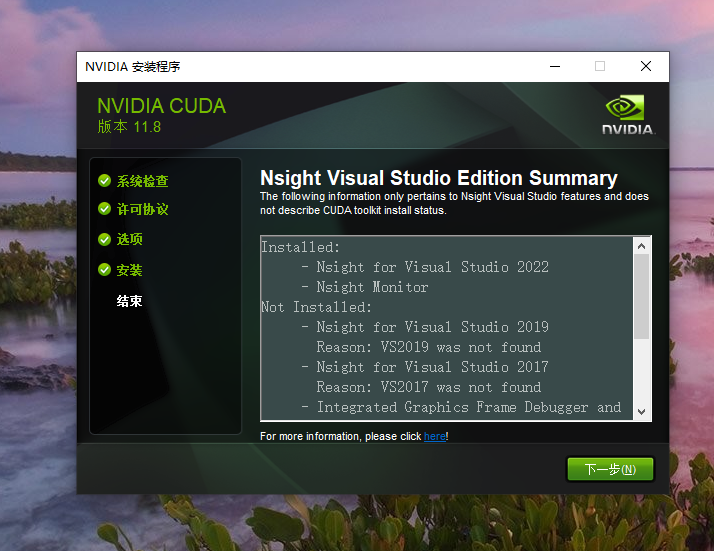Click the 版本 11.8 version text

129,127
